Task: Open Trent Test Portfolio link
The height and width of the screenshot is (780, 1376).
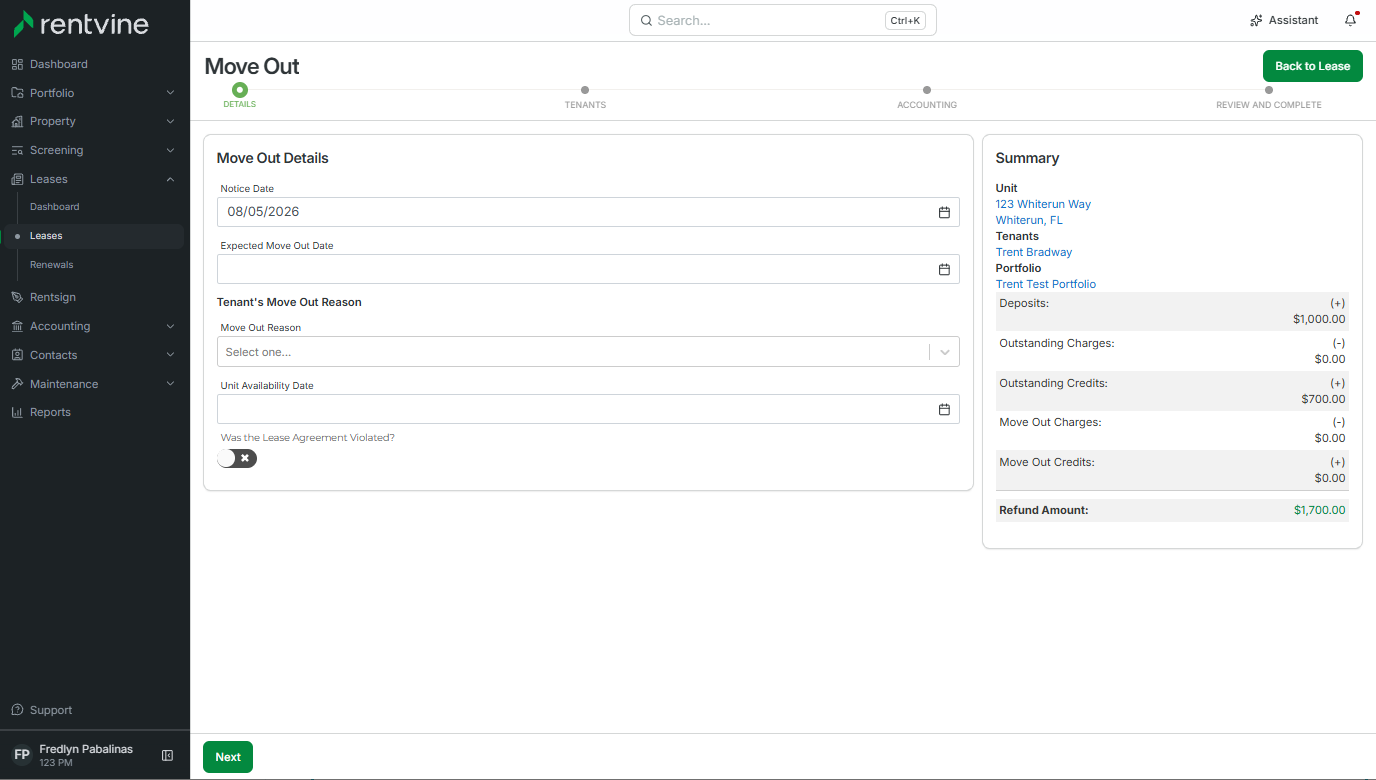Action: pos(1046,284)
